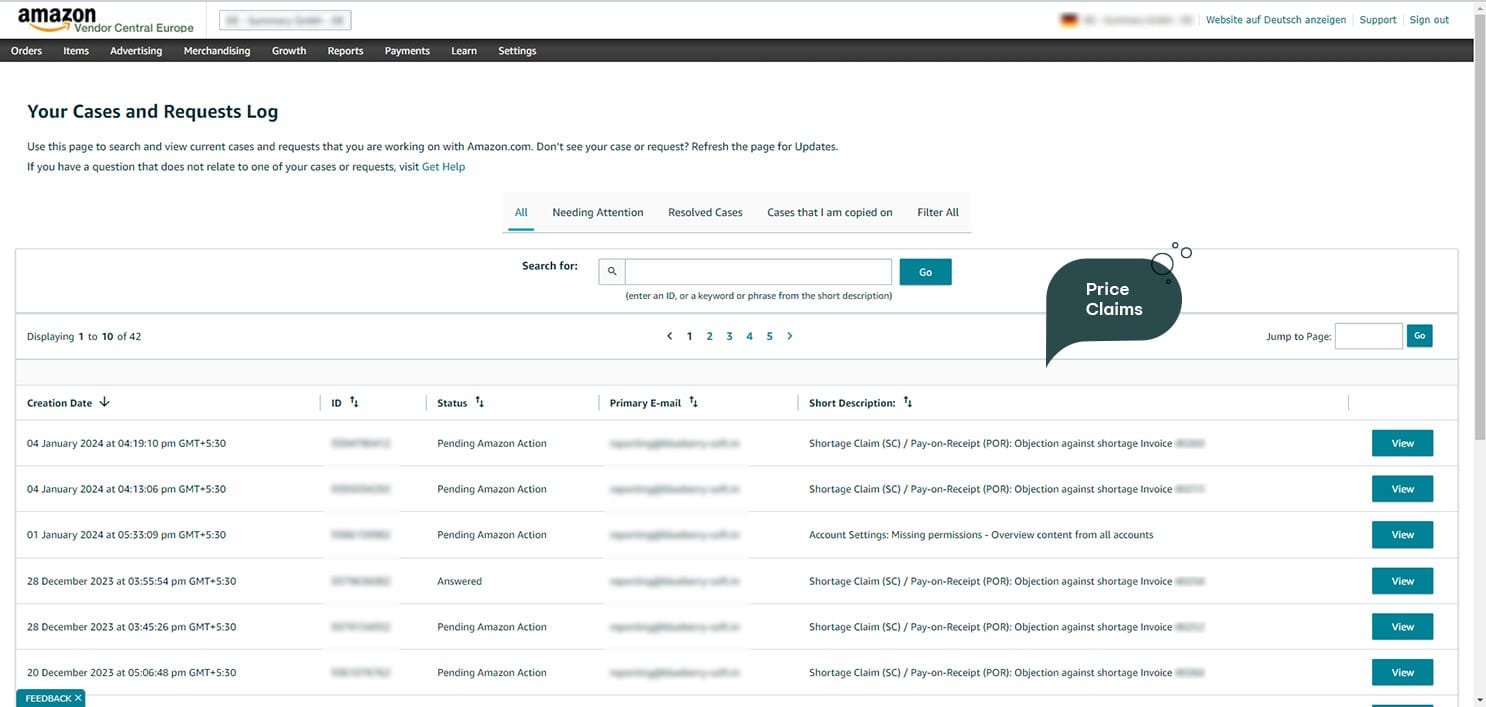Open the Payments menu

tap(407, 51)
